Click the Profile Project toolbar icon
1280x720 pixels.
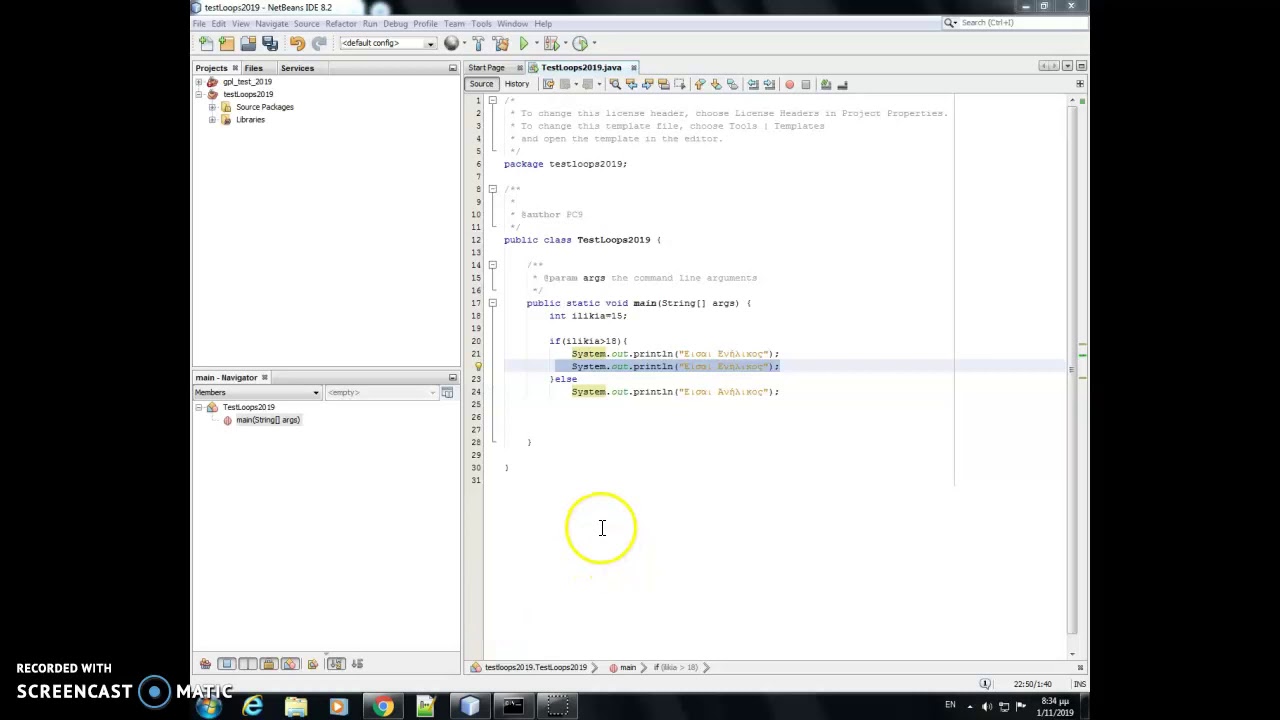(579, 43)
